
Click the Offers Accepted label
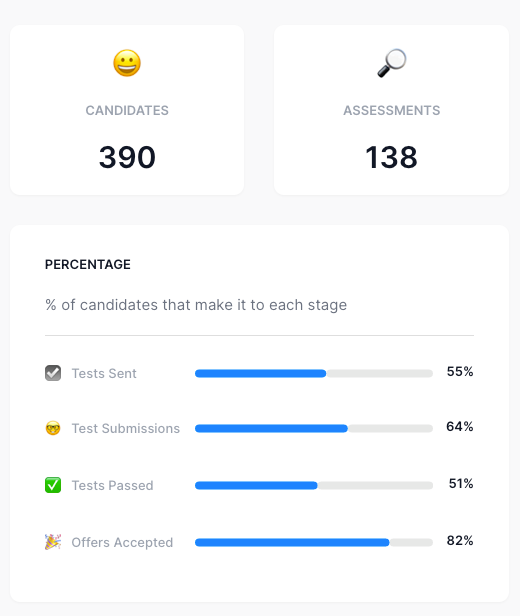click(122, 542)
